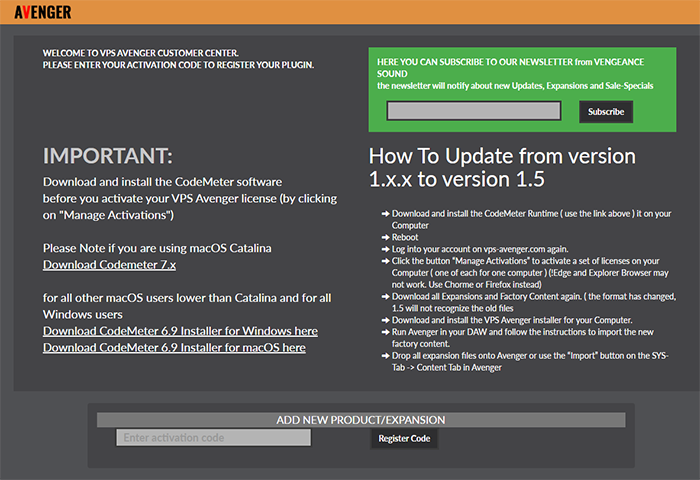Screen dimensions: 700x480
Task: Click the Register Code button
Action: (x=404, y=438)
